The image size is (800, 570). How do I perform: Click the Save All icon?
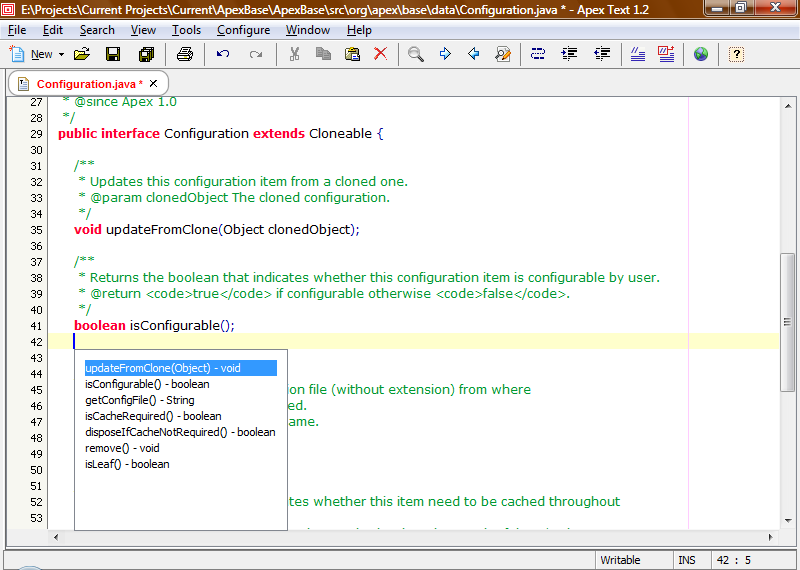[x=146, y=54]
